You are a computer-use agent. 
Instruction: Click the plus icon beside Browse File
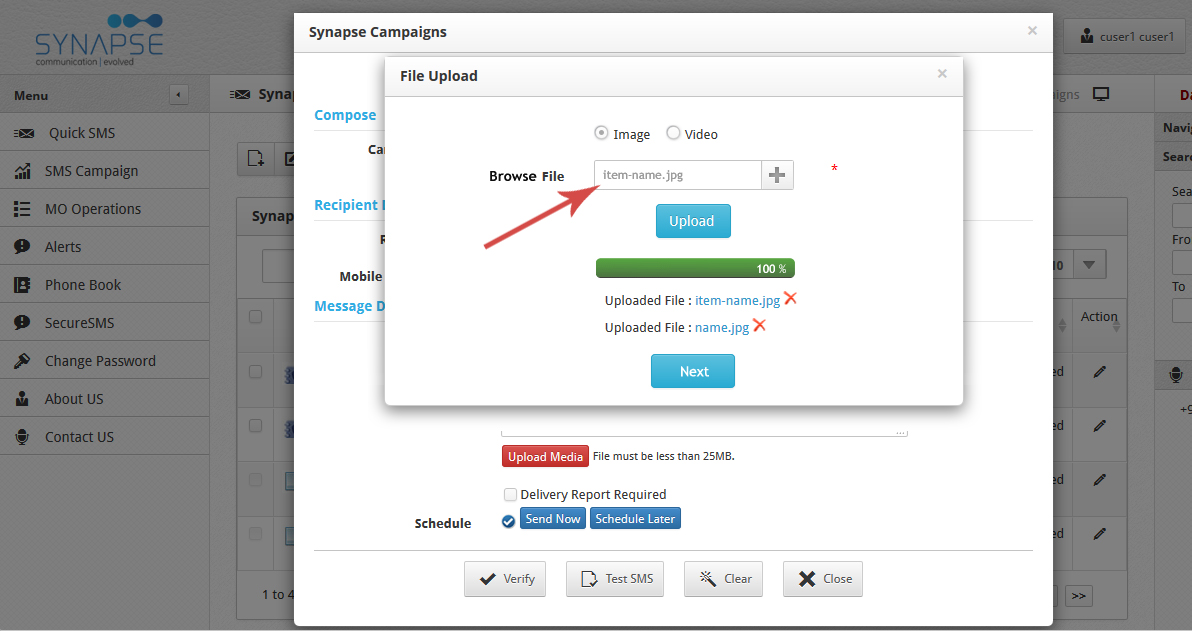[777, 175]
